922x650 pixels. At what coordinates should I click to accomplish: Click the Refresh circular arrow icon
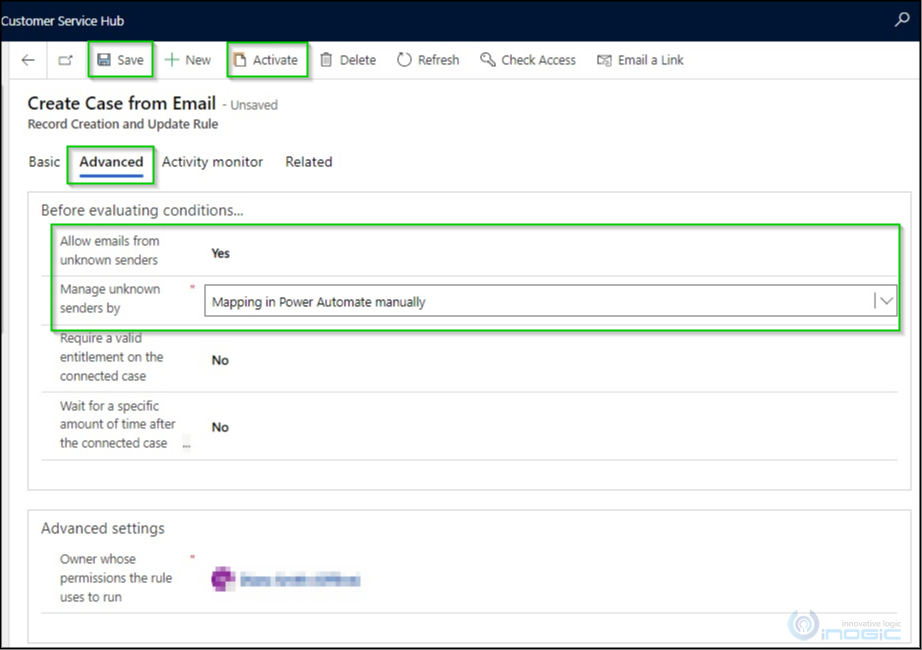tap(404, 60)
